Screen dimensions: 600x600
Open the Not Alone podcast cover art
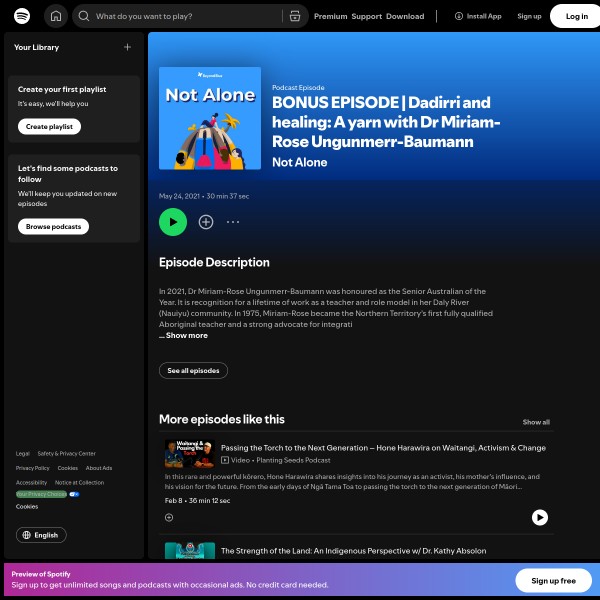click(210, 118)
